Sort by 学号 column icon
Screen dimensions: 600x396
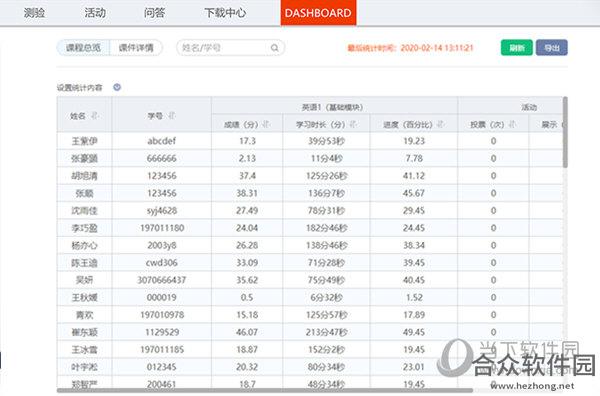172,115
